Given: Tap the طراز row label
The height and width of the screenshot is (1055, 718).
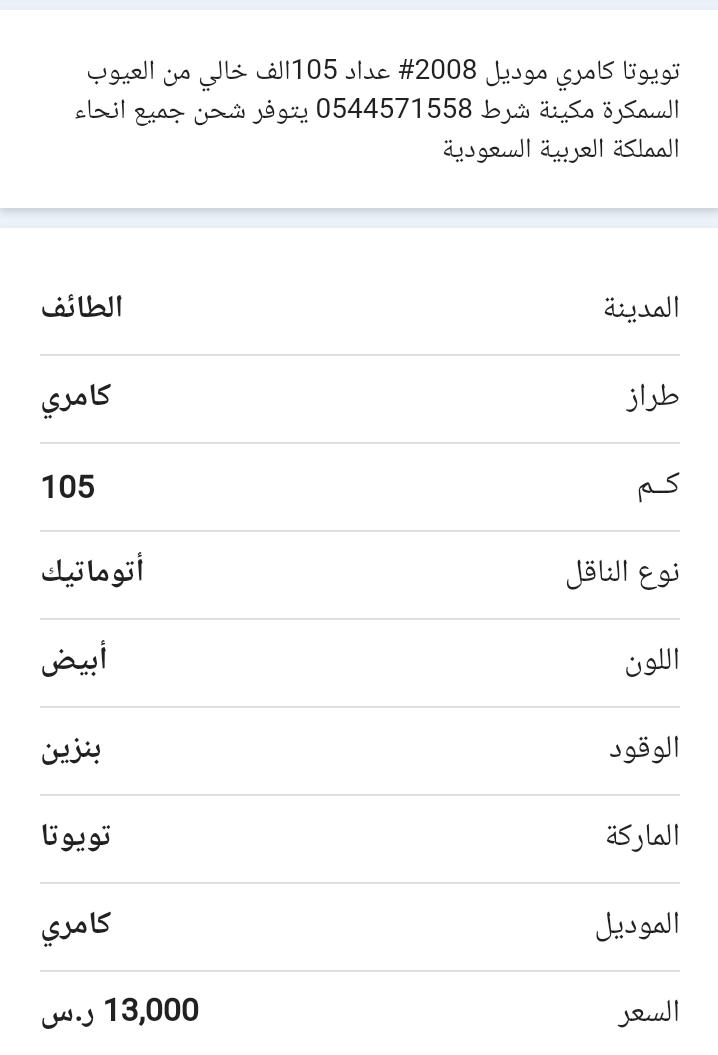Looking at the screenshot, I should (652, 397).
